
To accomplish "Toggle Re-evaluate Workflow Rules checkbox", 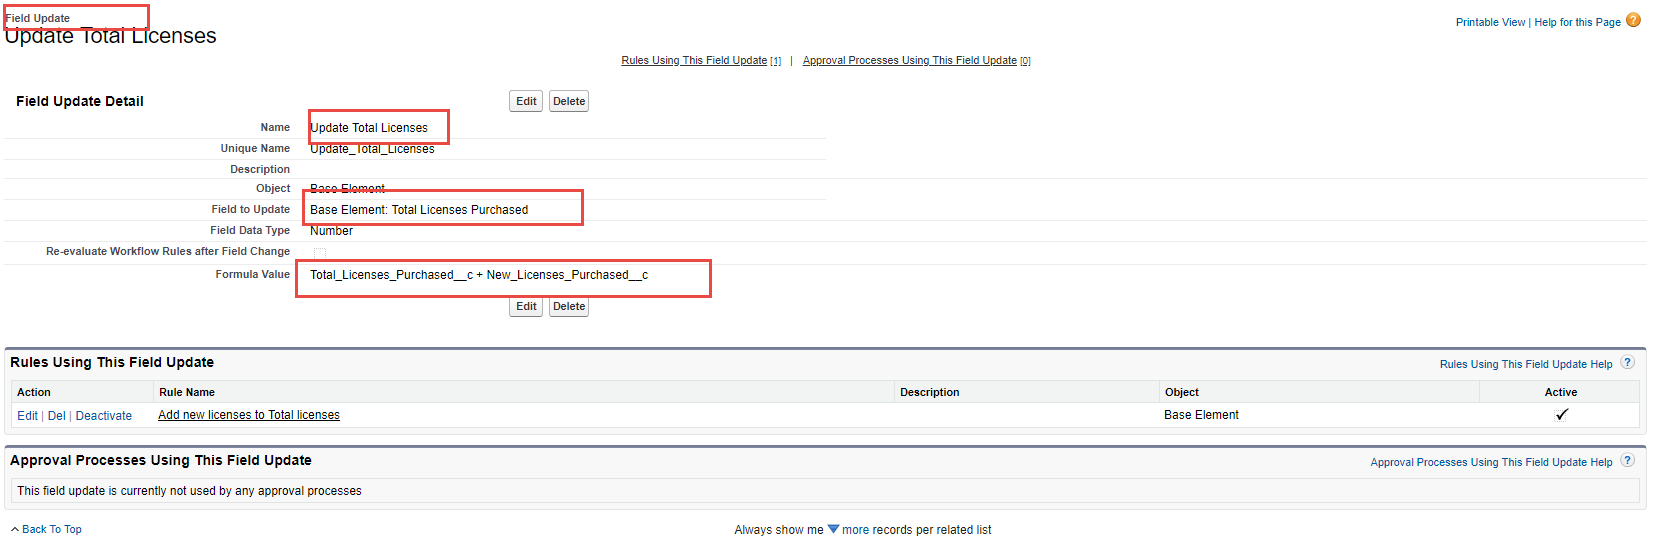I will pyautogui.click(x=320, y=253).
